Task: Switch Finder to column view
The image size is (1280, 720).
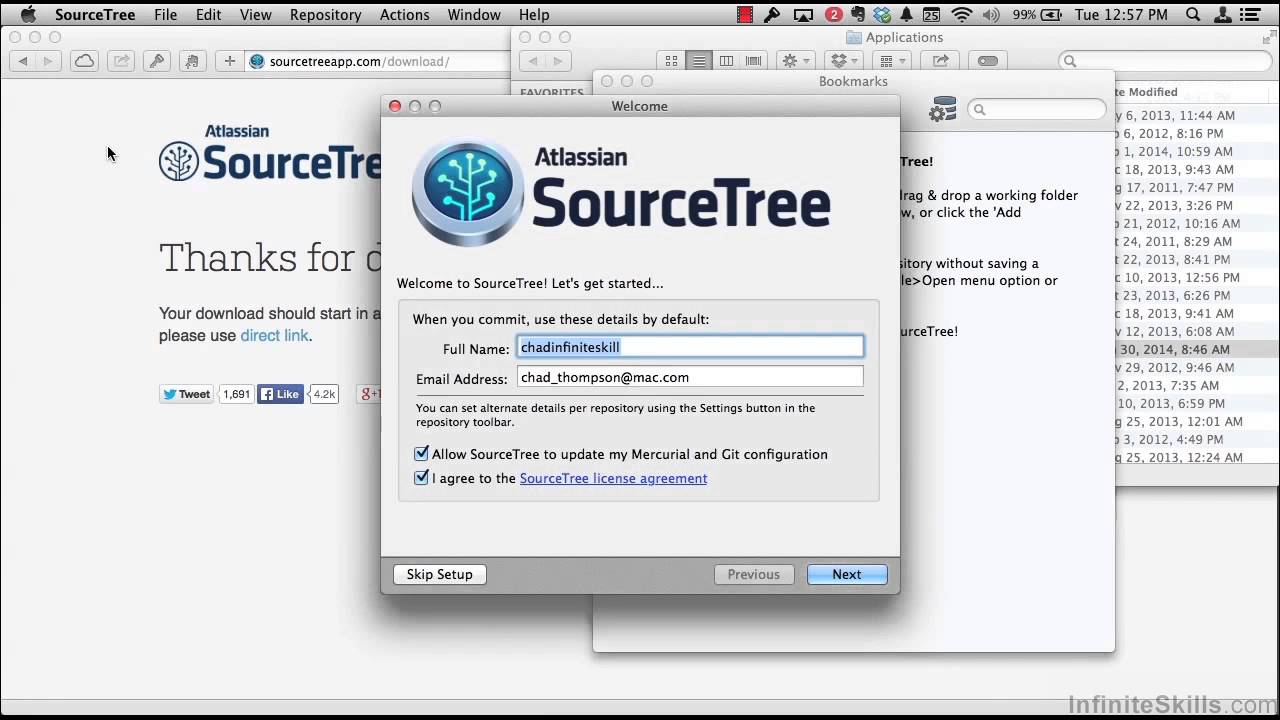Action: pos(726,61)
